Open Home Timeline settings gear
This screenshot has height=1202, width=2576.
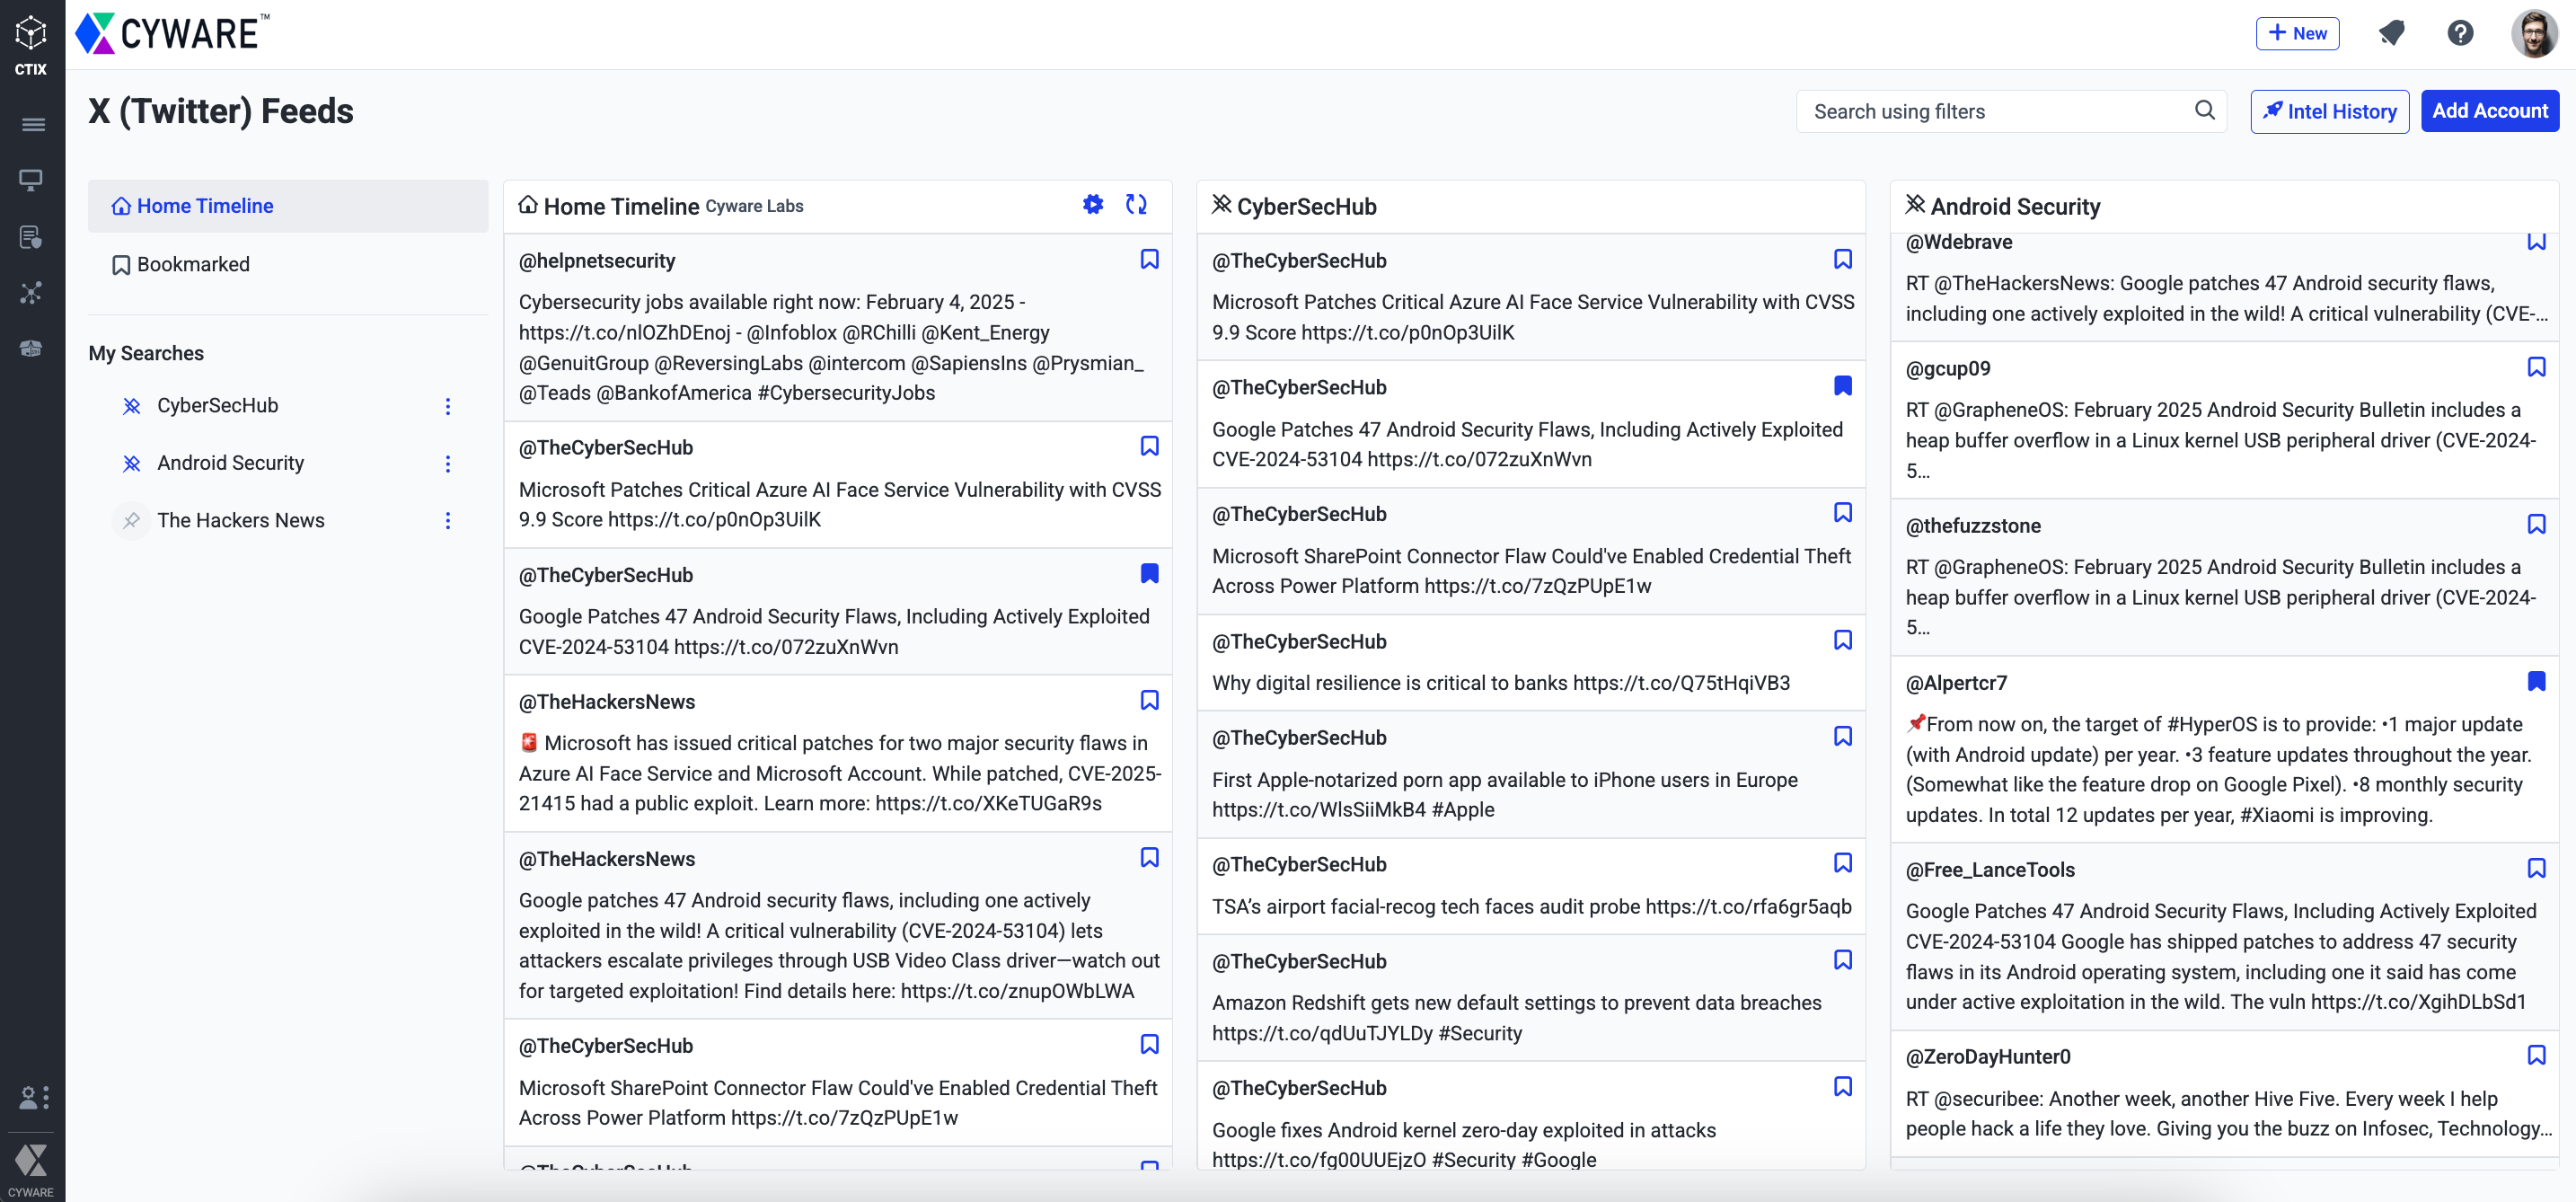coord(1092,205)
